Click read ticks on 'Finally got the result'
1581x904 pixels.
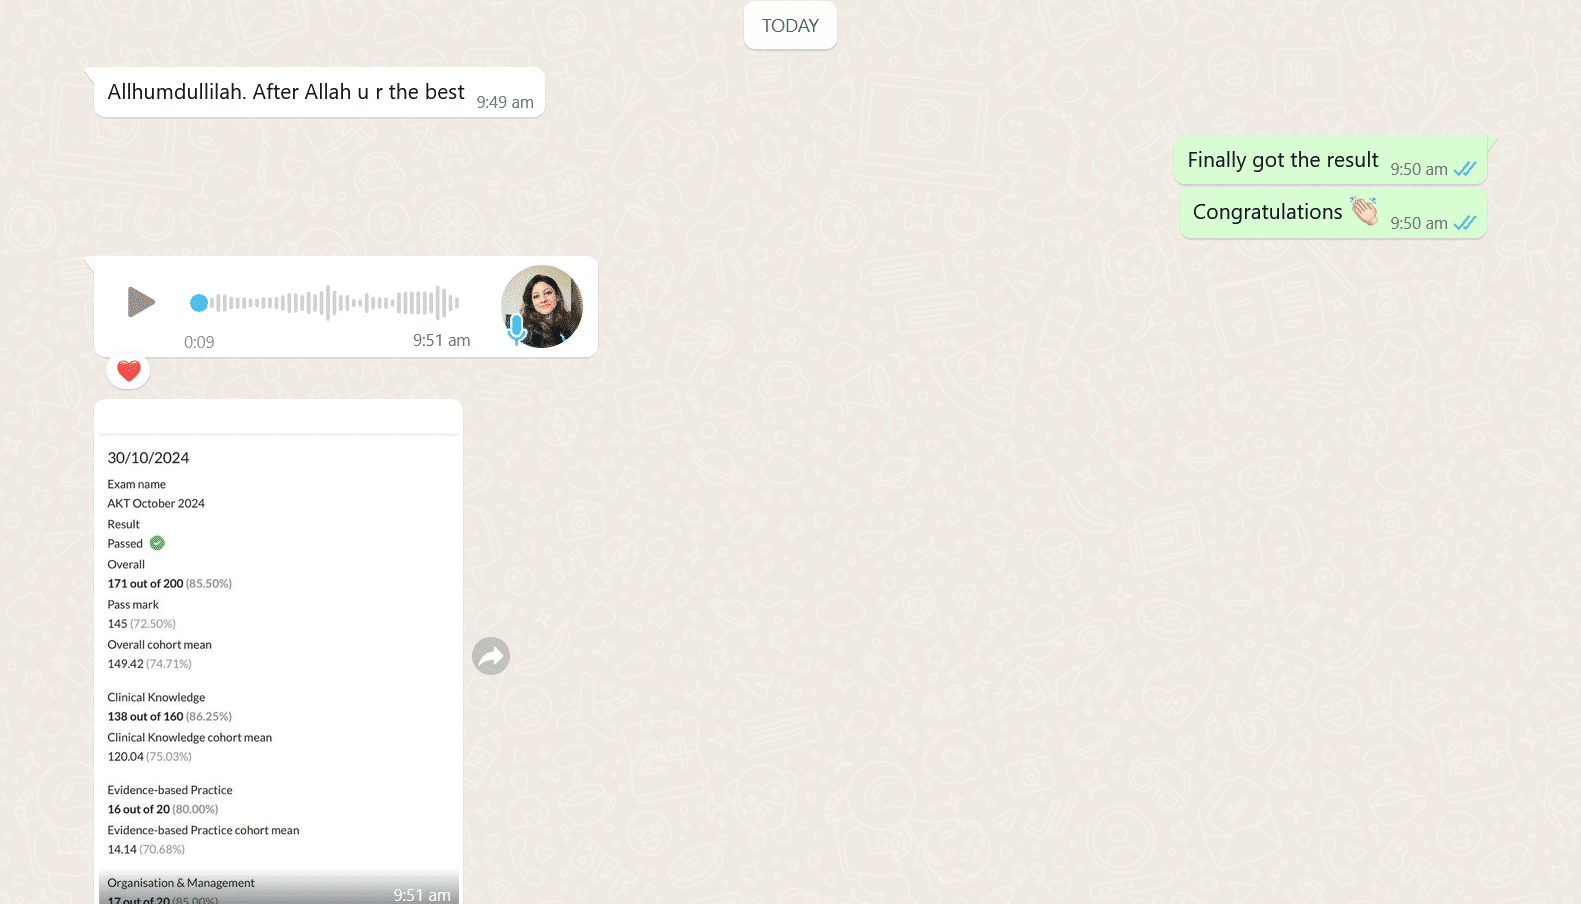(x=1465, y=169)
